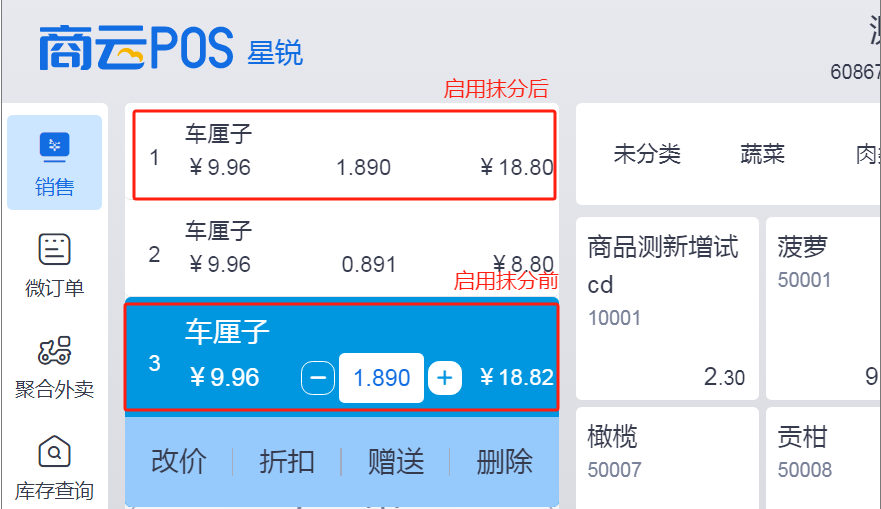
Task: Add product 贡柑 50008
Action: coord(823,458)
